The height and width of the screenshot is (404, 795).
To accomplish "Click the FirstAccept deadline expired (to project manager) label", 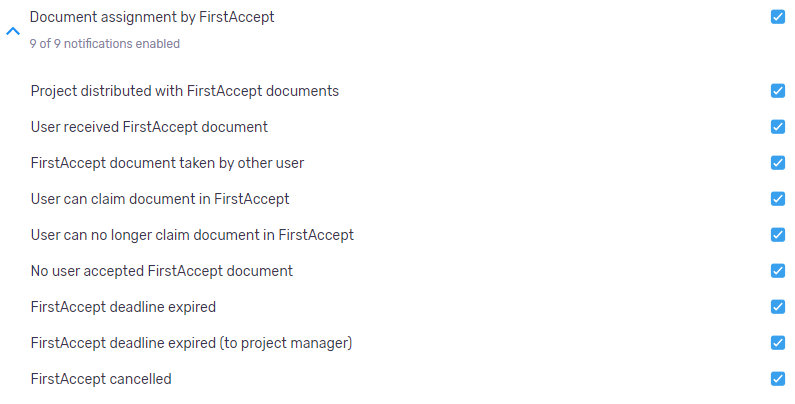I will pos(191,343).
